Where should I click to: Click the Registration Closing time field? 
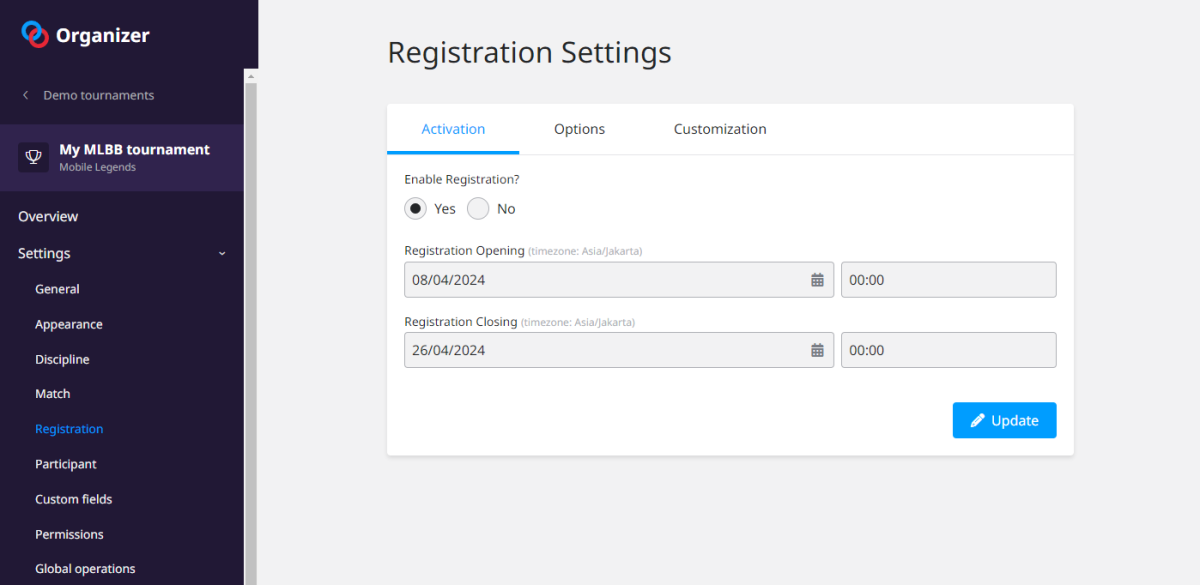point(948,350)
